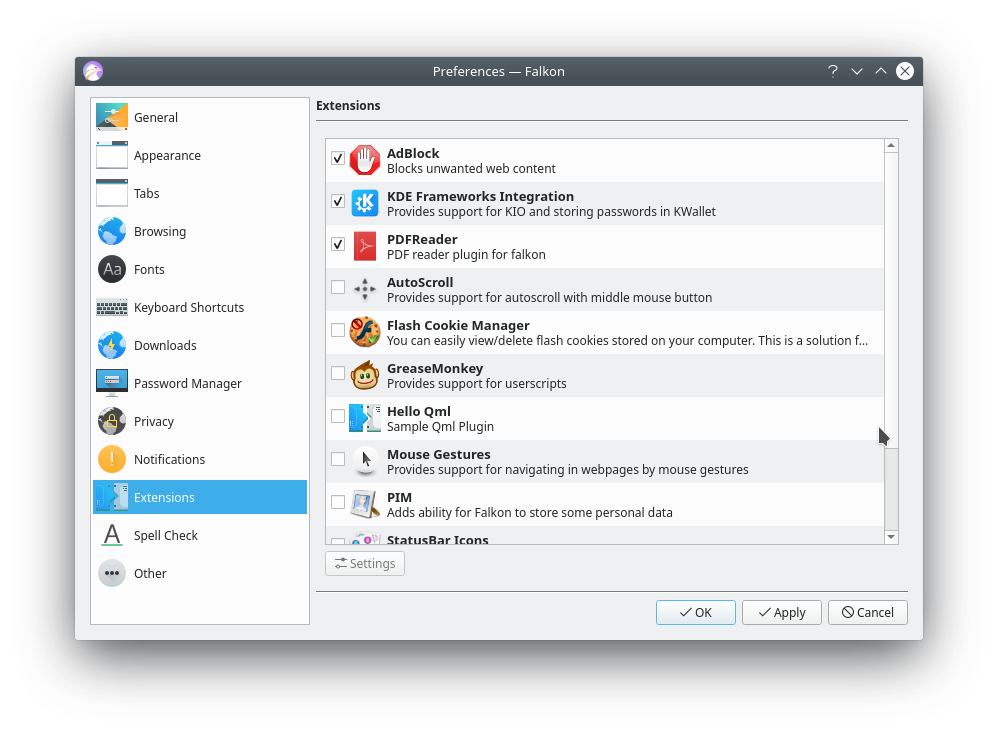
Task: Select the Notifications label in sidebar
Action: pos(169,459)
